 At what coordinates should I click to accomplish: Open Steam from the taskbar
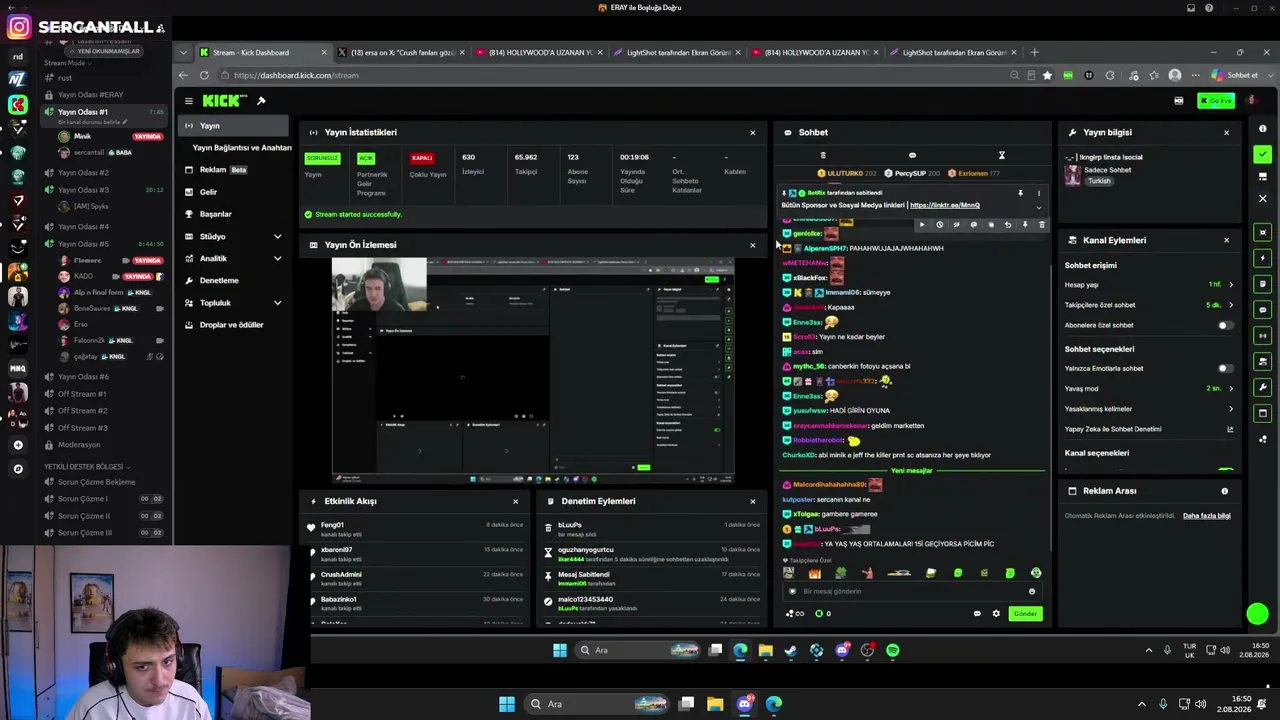point(791,650)
